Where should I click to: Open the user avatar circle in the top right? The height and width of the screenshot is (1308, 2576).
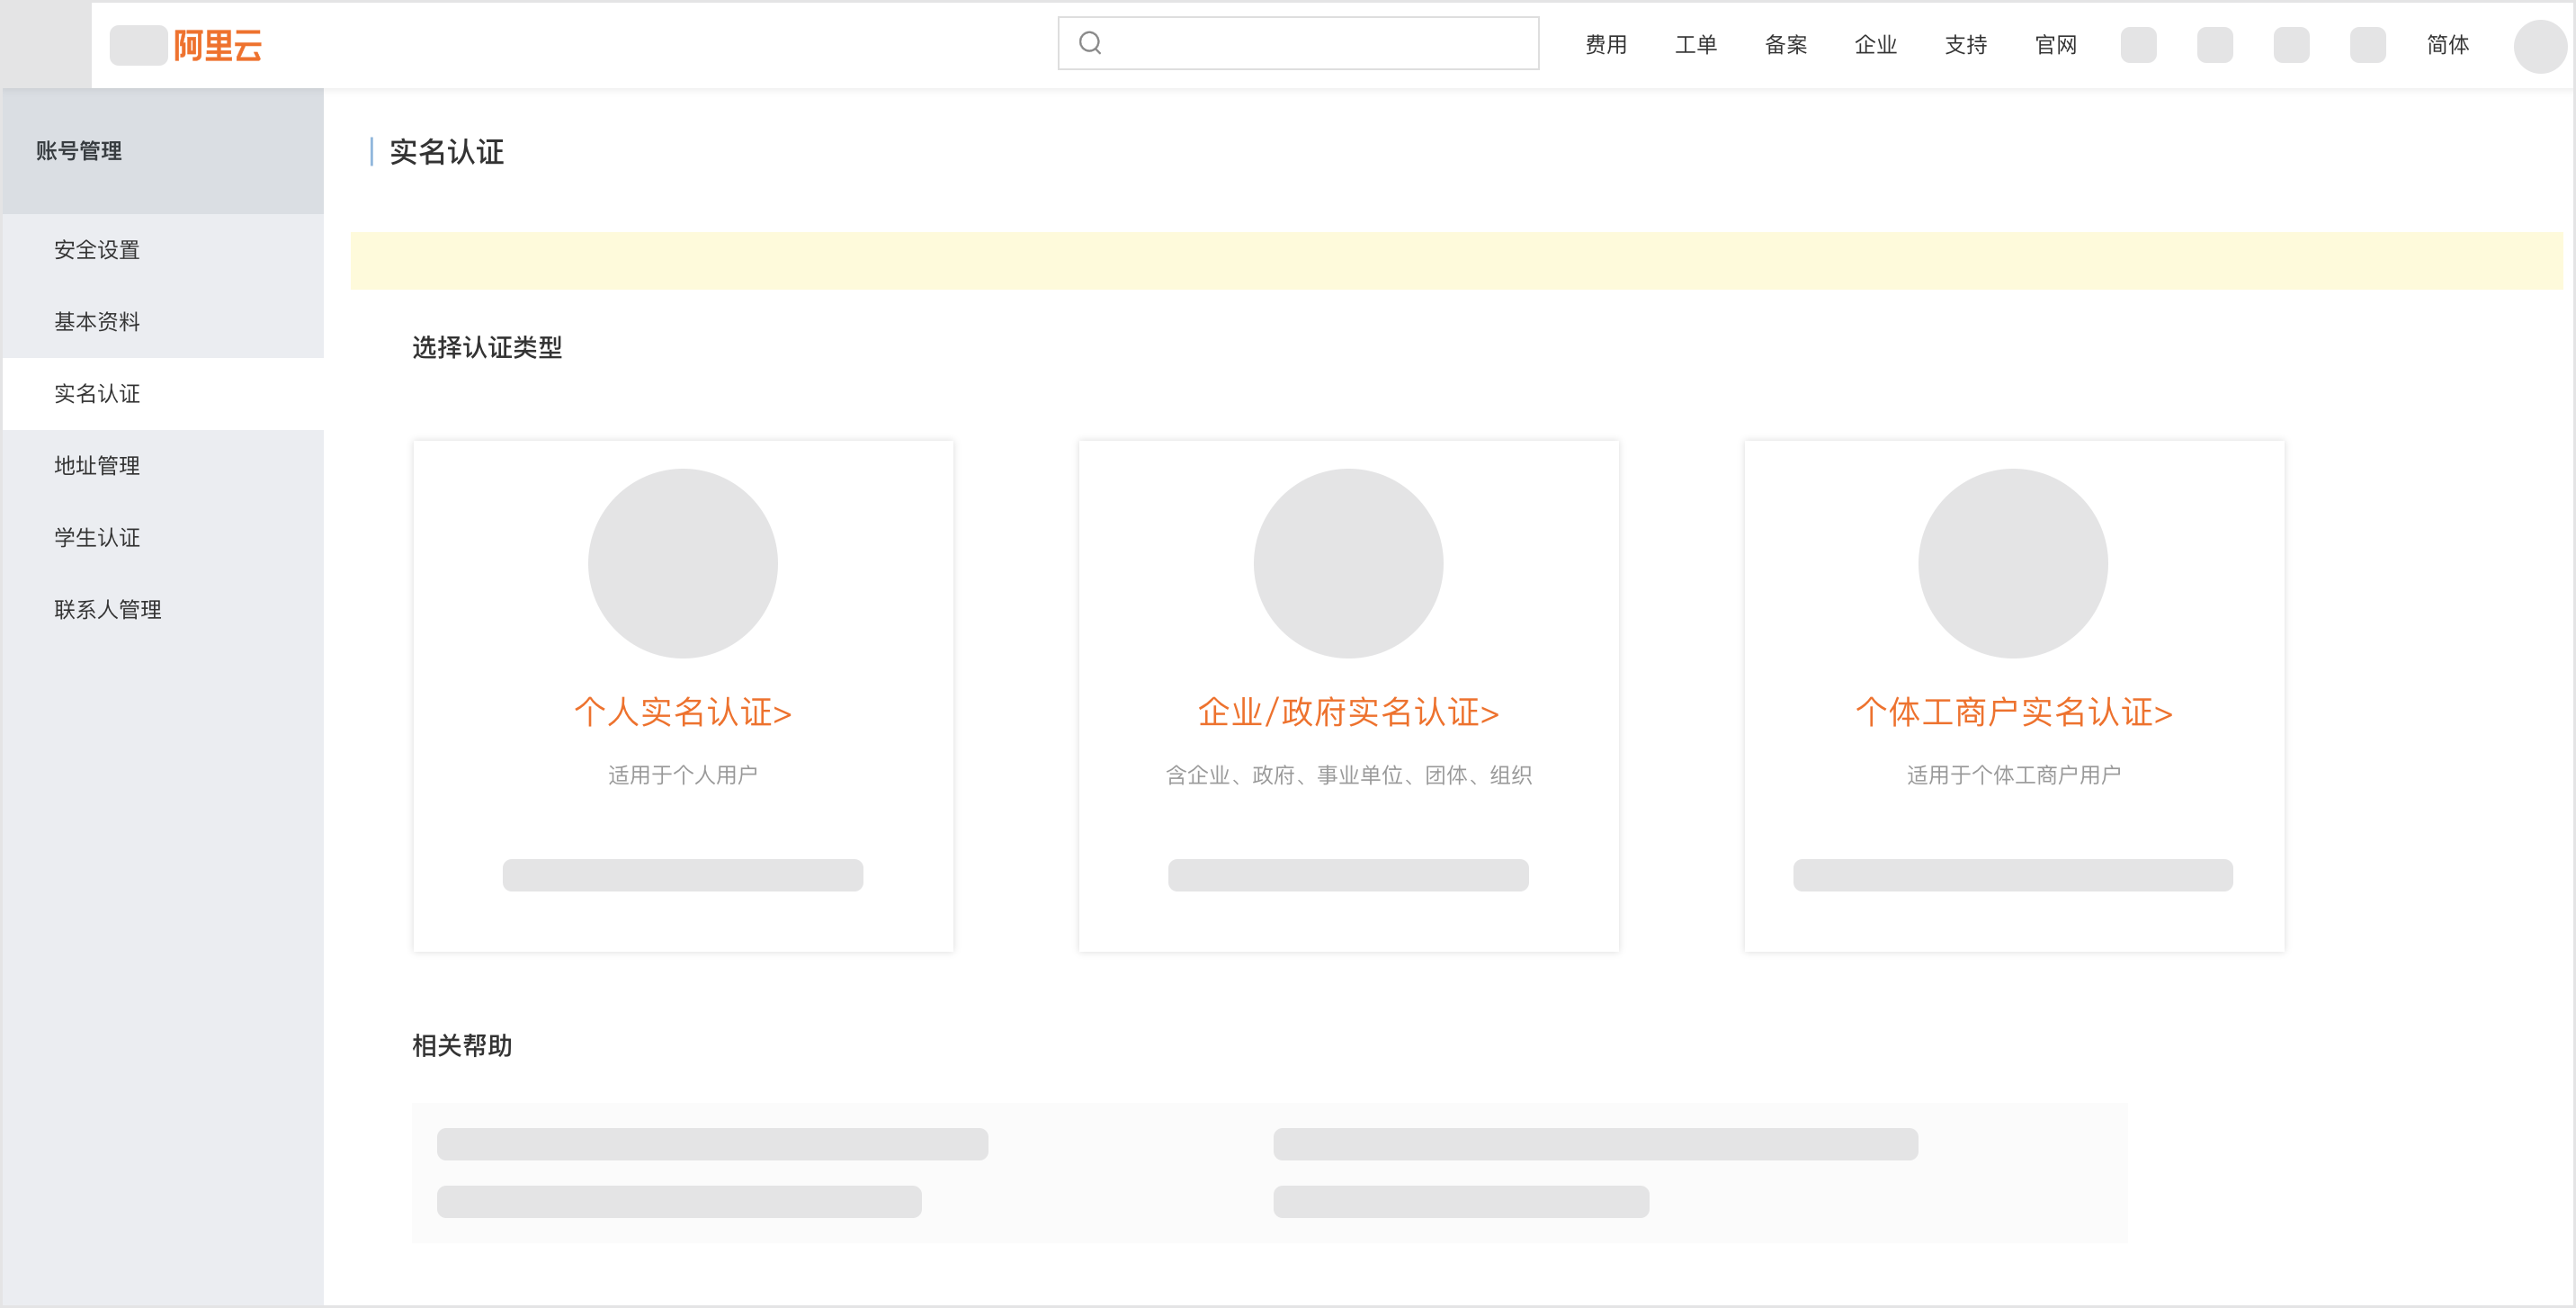tap(2540, 46)
